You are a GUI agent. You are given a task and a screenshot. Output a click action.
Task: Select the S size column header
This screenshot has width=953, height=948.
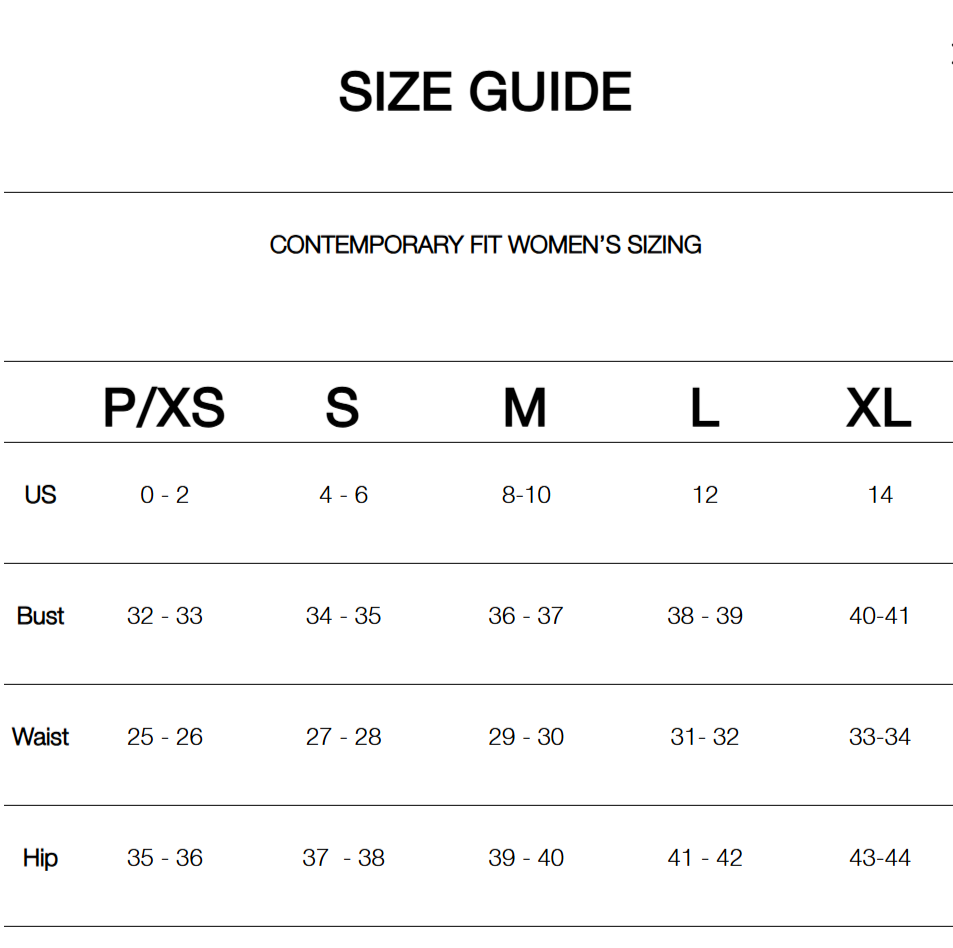tap(342, 408)
